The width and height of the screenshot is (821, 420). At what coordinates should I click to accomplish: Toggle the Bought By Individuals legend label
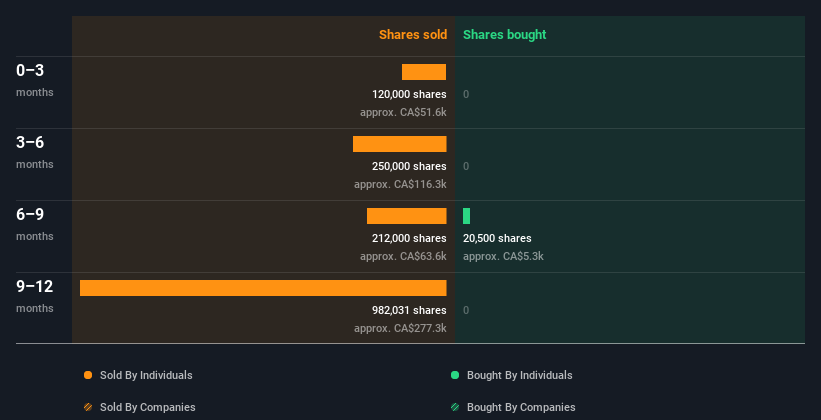519,375
